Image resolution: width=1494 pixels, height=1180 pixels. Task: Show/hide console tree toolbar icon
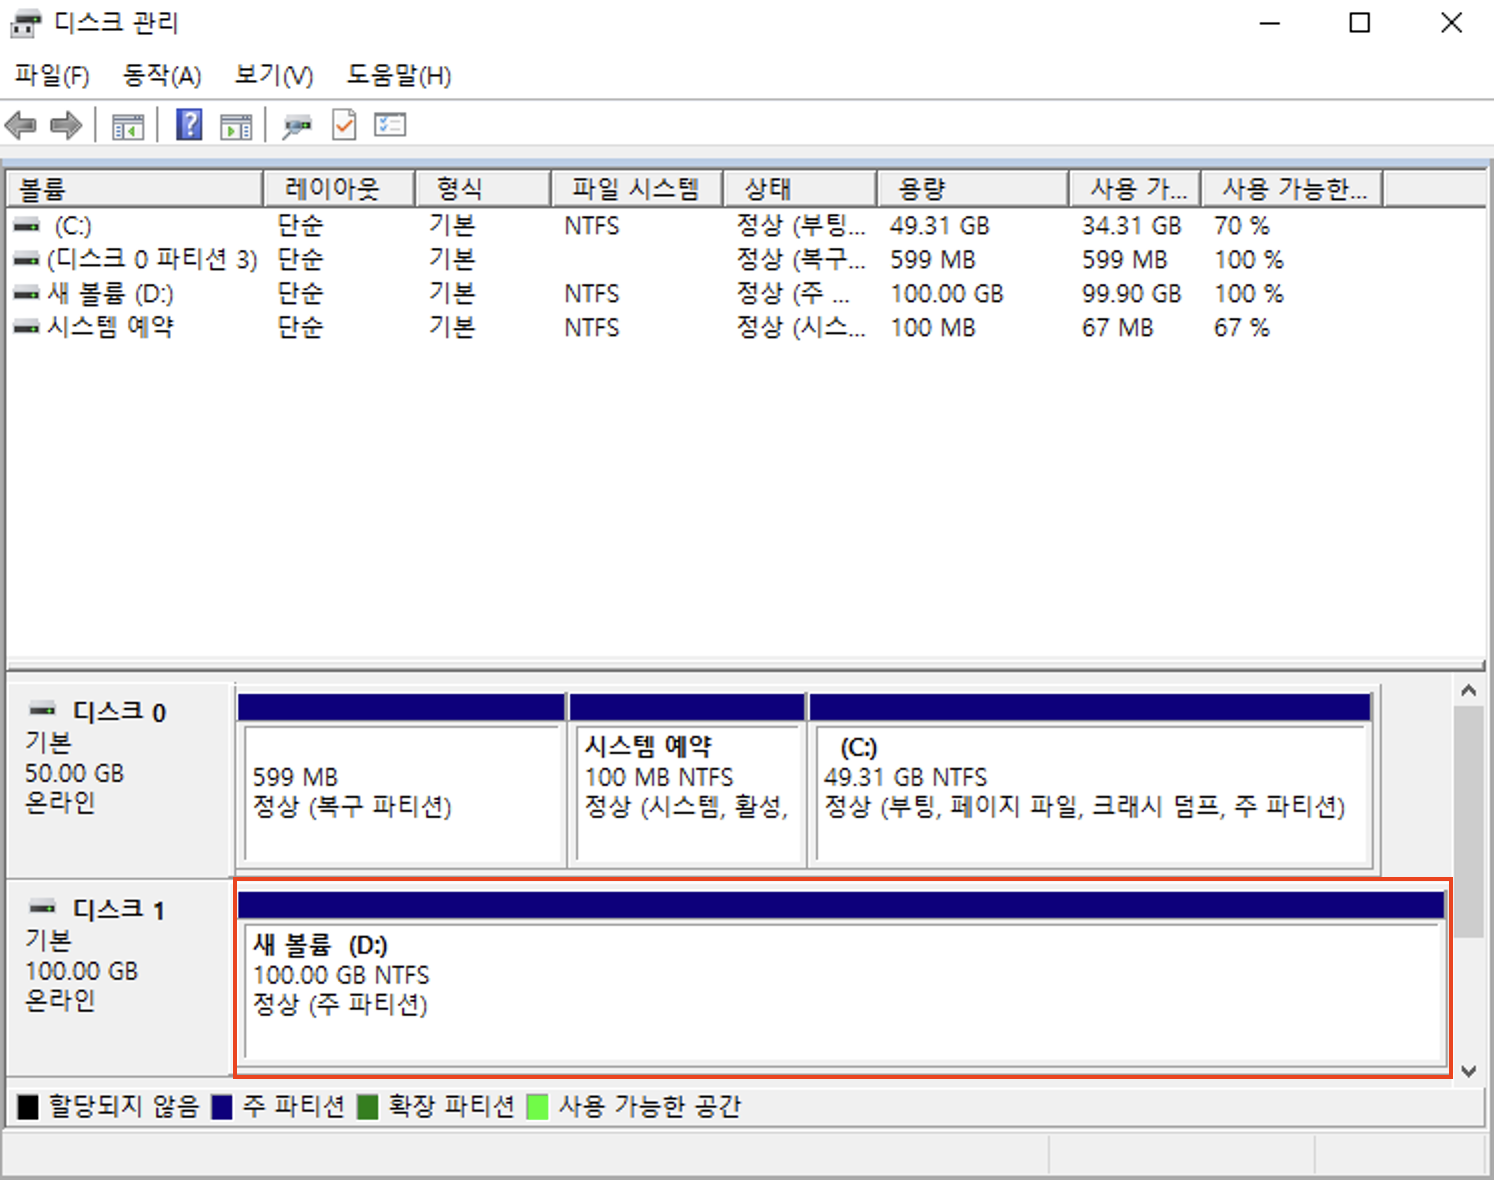click(x=128, y=126)
